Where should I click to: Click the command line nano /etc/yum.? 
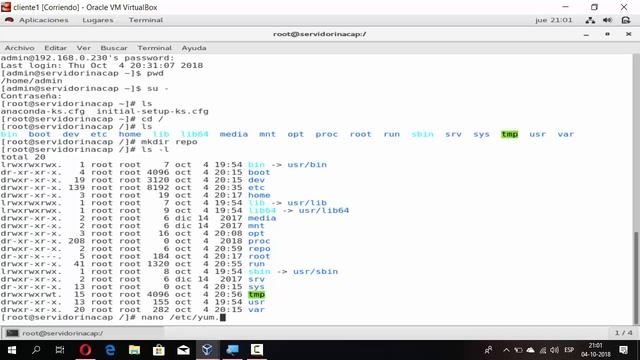pyautogui.click(x=113, y=317)
